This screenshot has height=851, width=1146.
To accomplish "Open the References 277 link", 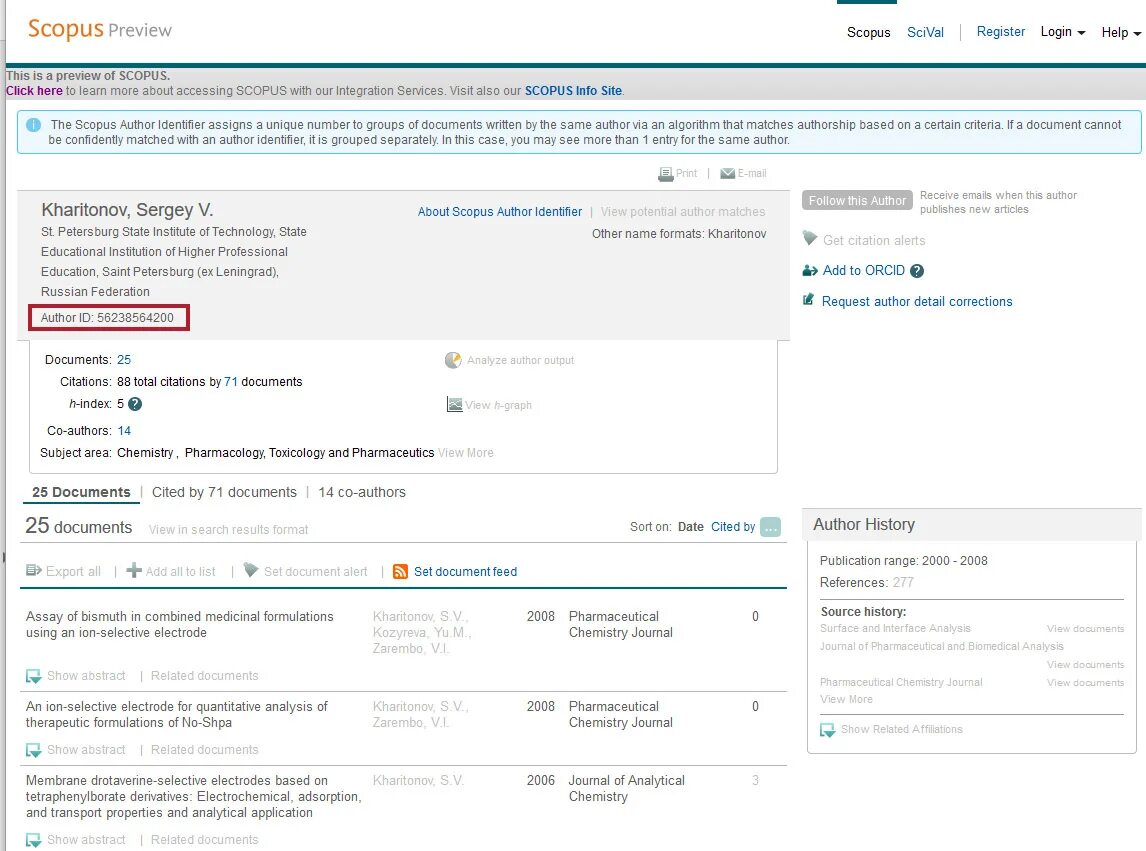I will point(903,583).
